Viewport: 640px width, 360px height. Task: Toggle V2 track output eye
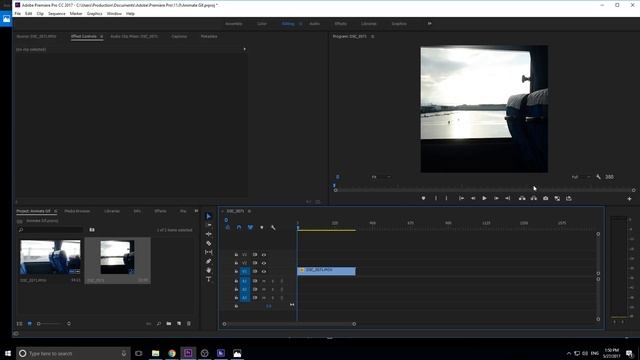(264, 263)
